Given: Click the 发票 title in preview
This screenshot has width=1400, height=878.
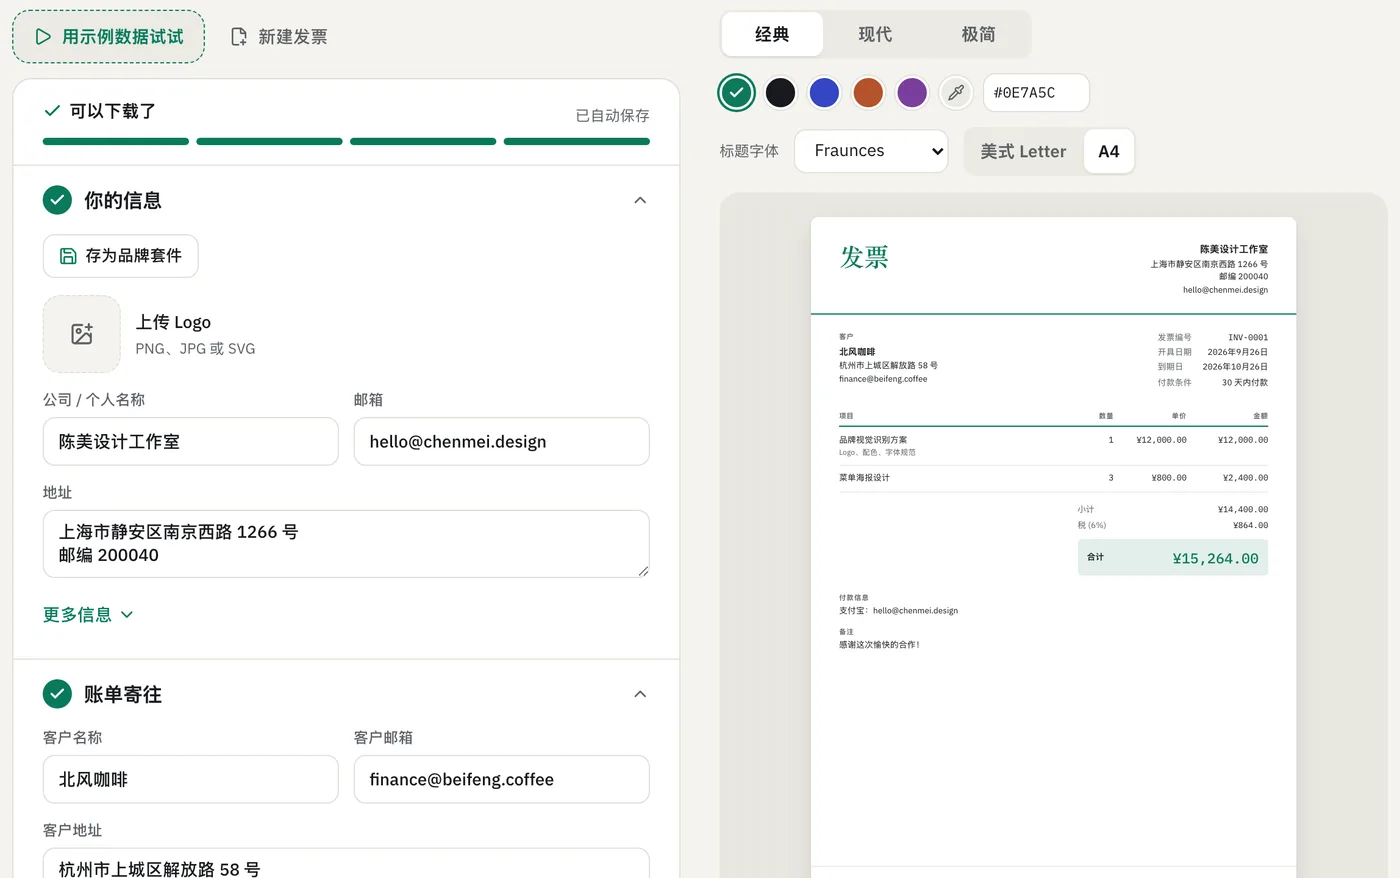Looking at the screenshot, I should [x=864, y=257].
